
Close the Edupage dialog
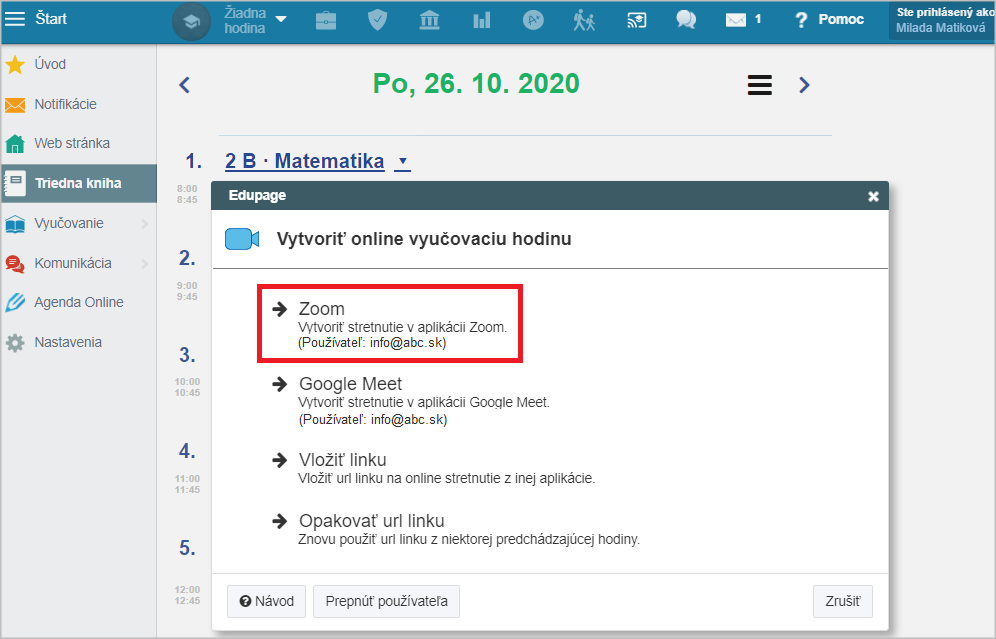(873, 196)
